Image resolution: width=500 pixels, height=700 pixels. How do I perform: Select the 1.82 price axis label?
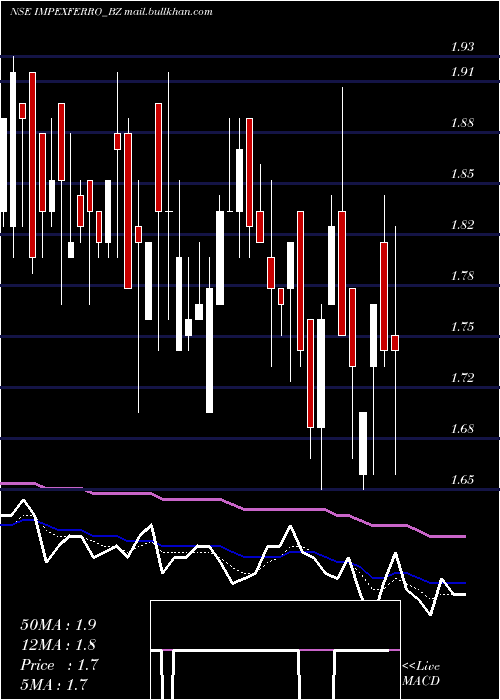coord(462,224)
